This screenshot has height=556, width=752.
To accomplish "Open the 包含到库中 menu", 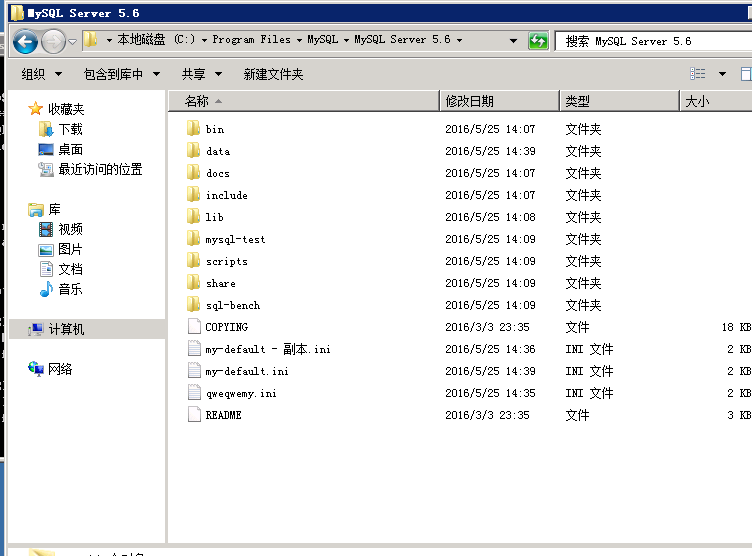I will click(x=122, y=74).
